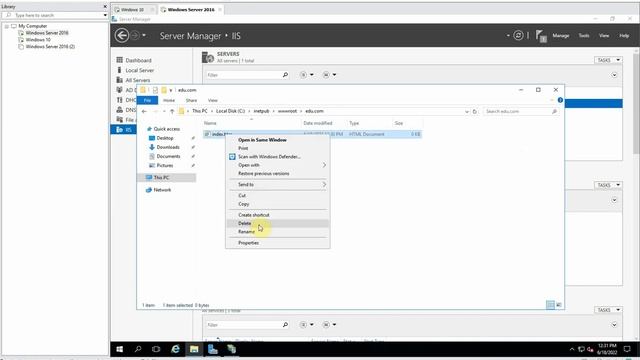This screenshot has width=640, height=360.
Task: Open Servers TASKS dropdown
Action: click(608, 60)
